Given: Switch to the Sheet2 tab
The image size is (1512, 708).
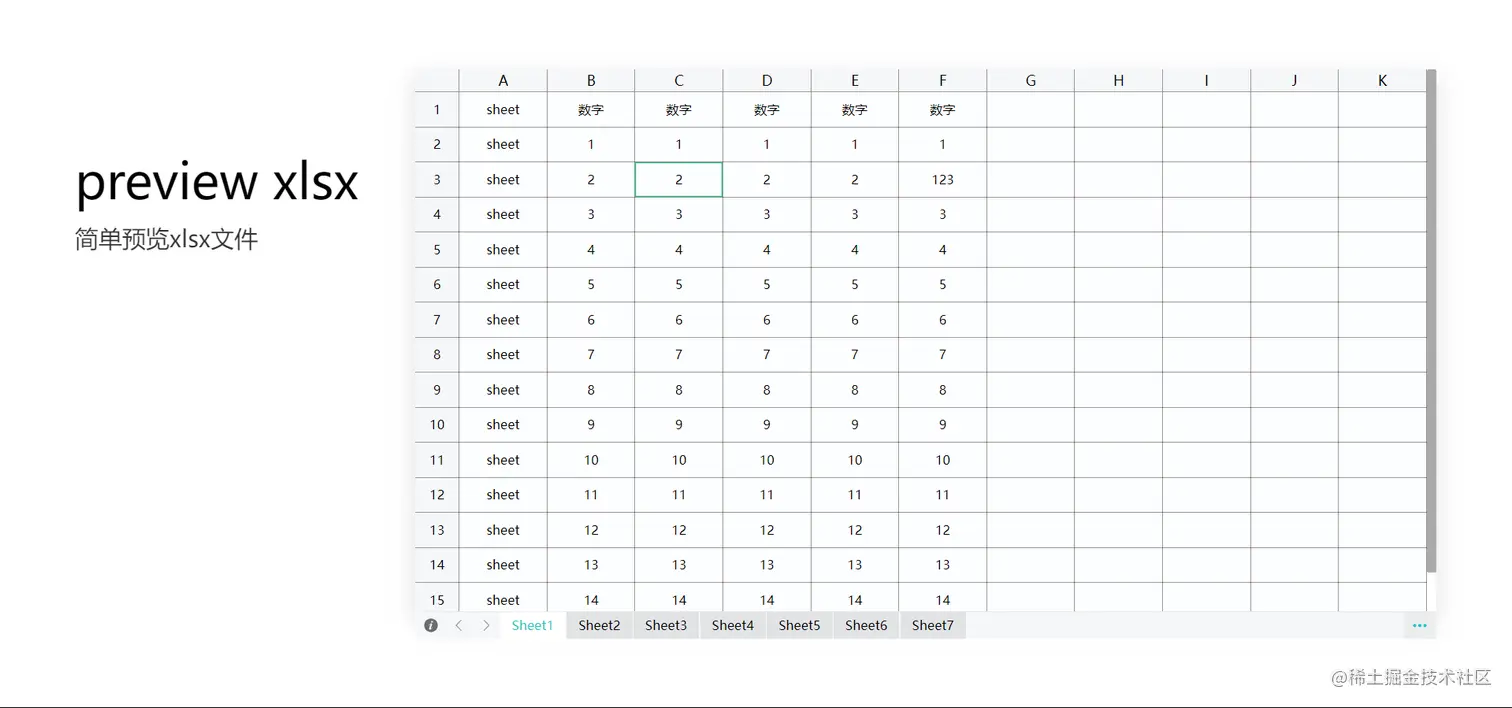Looking at the screenshot, I should point(599,625).
